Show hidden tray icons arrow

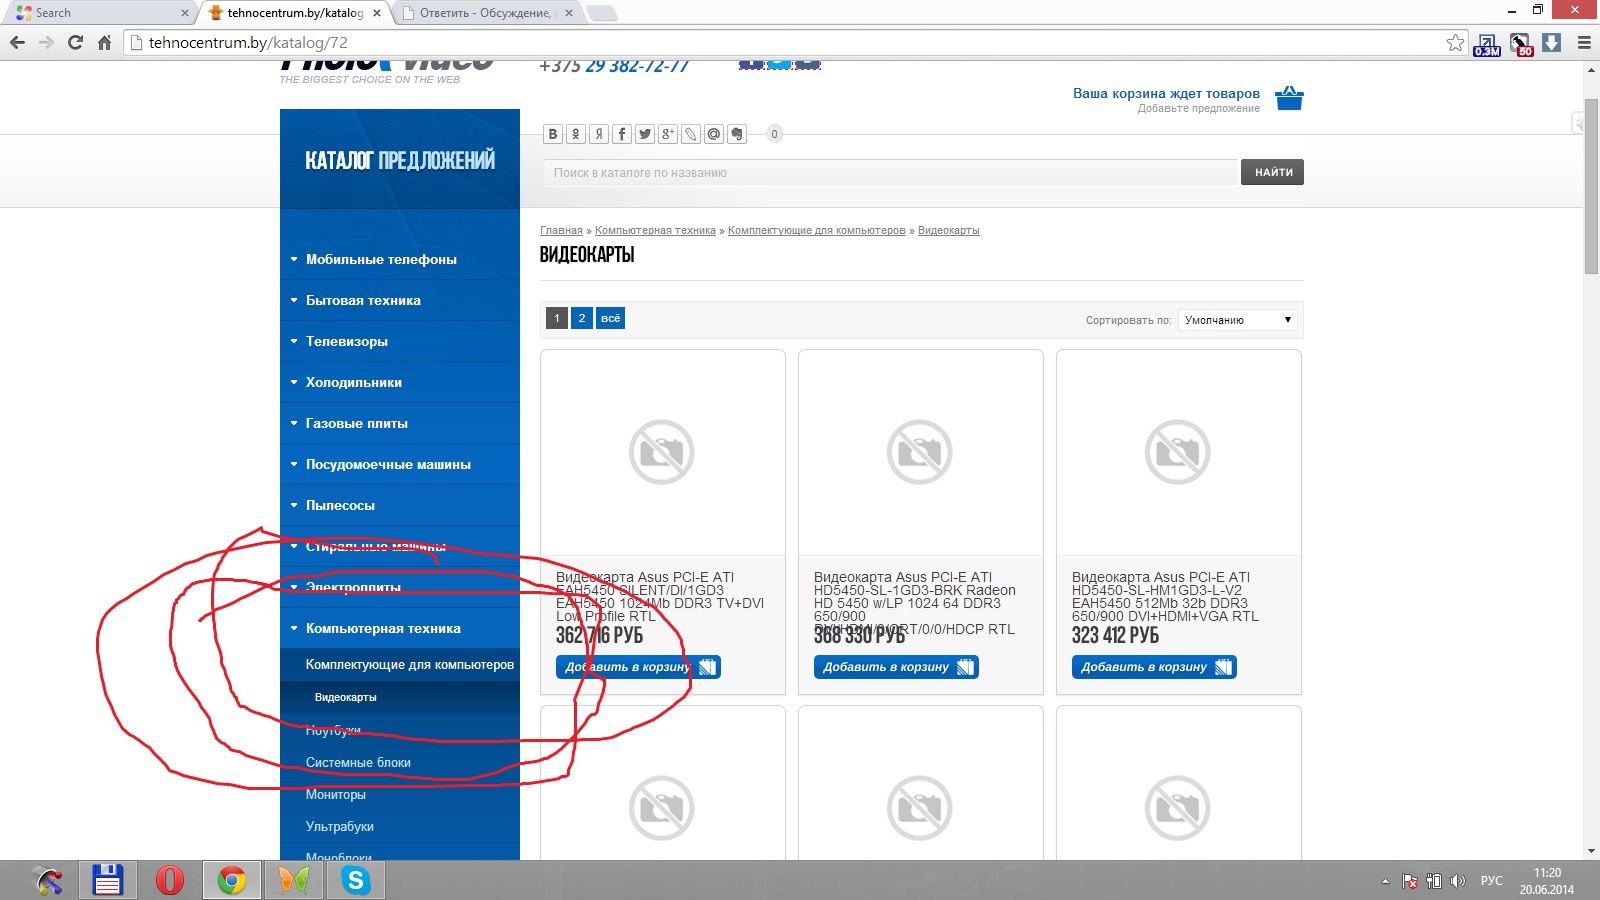pos(1385,881)
